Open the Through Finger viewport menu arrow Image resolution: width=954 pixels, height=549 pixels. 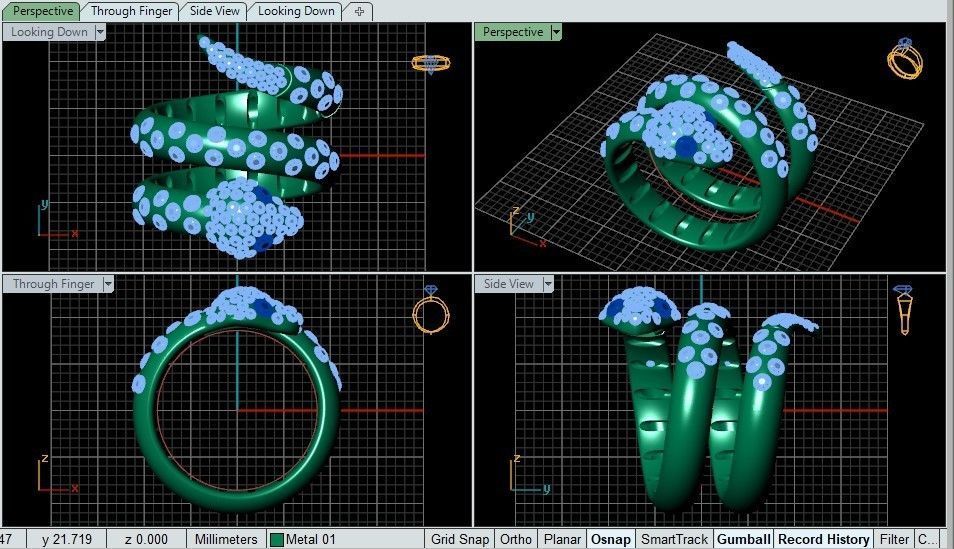pyautogui.click(x=108, y=284)
